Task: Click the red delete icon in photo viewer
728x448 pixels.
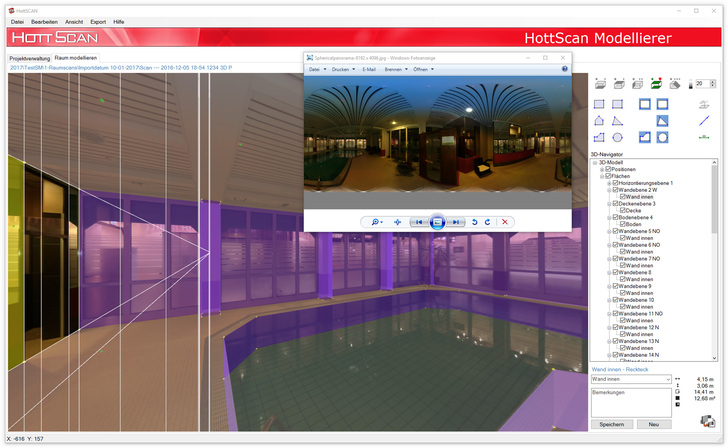Action: [505, 222]
